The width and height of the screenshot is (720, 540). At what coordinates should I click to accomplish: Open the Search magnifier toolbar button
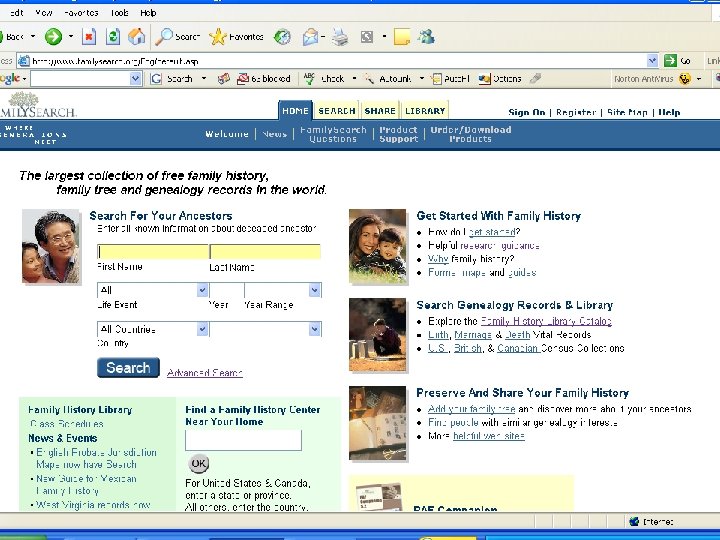177,37
